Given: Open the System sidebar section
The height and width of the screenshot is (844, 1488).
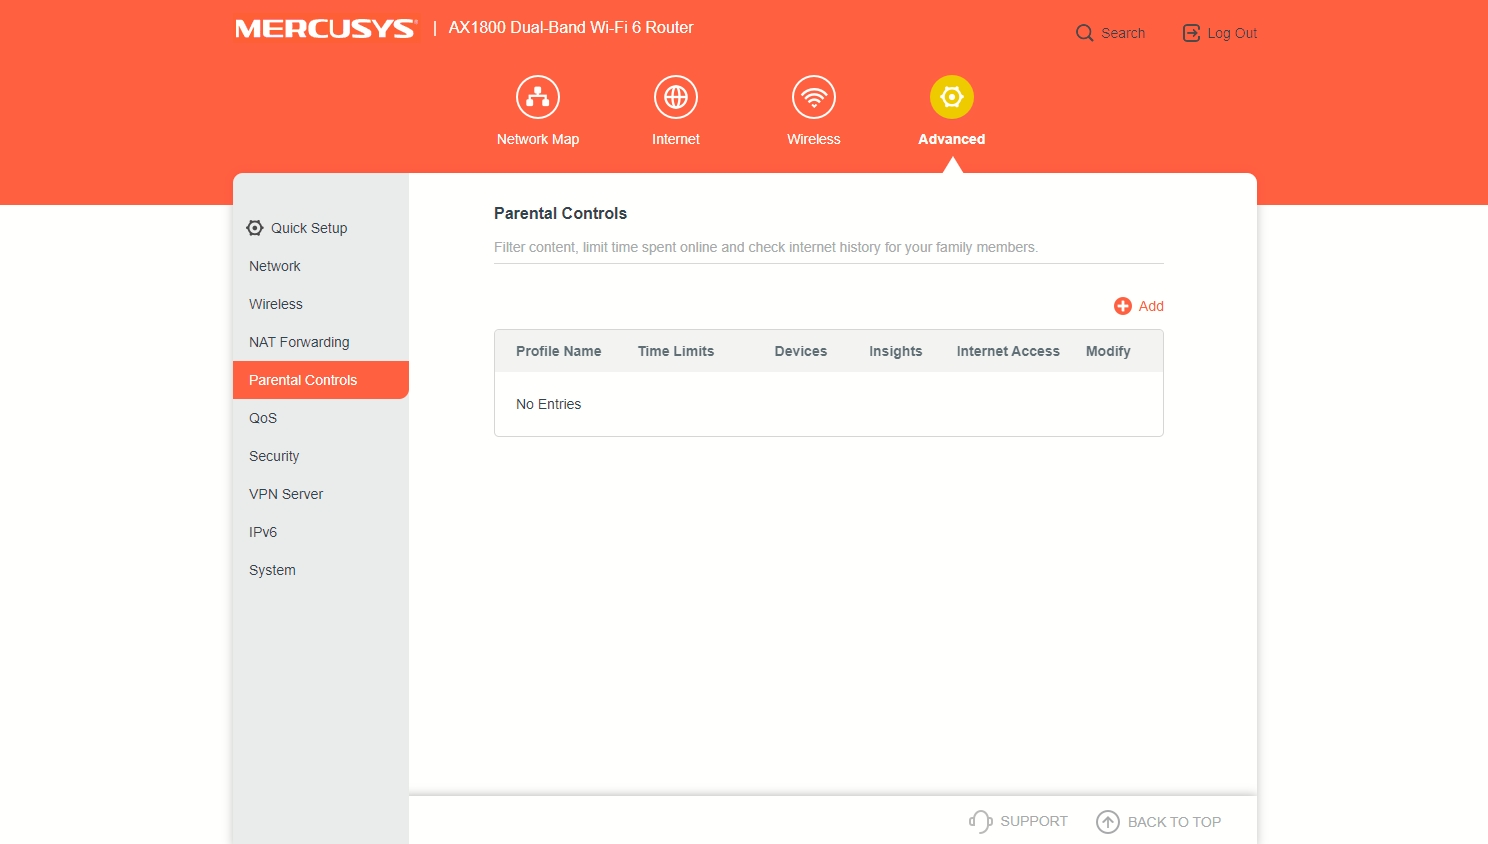Looking at the screenshot, I should tap(272, 570).
